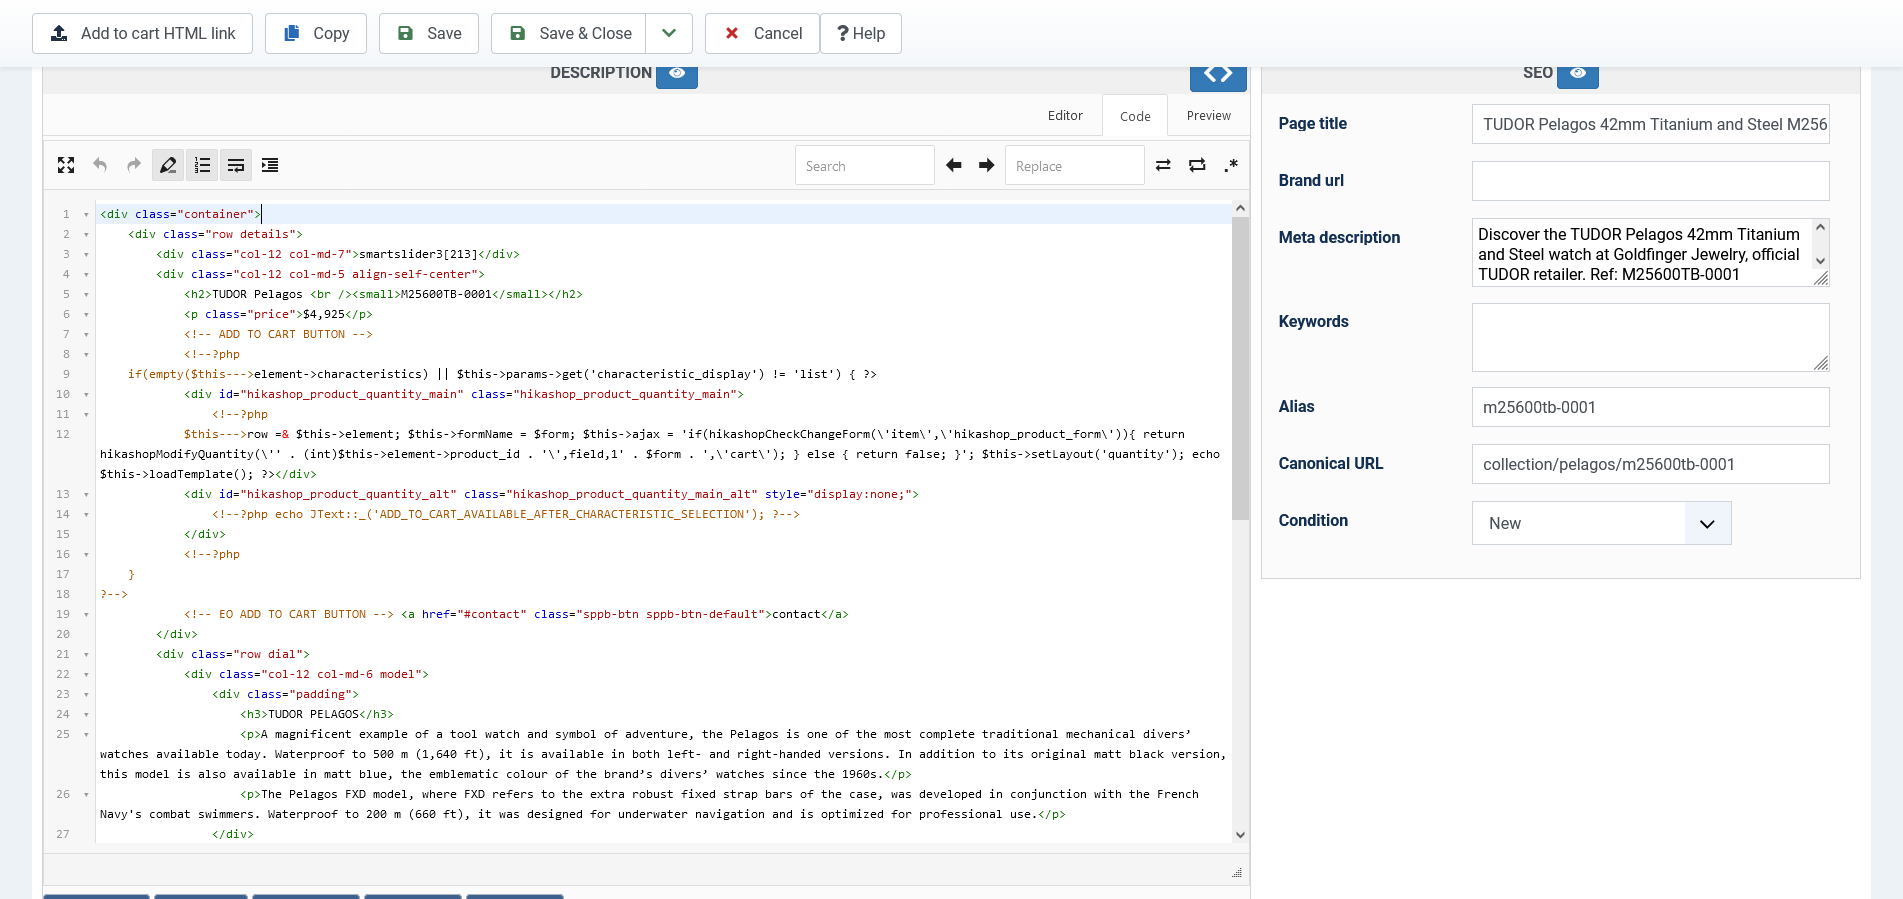This screenshot has width=1903, height=899.
Task: Collapse code fold on line 2
Action: click(86, 234)
